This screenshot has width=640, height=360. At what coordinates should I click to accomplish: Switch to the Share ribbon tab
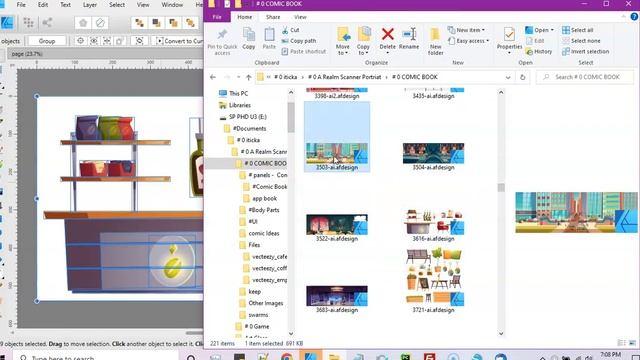pyautogui.click(x=273, y=17)
